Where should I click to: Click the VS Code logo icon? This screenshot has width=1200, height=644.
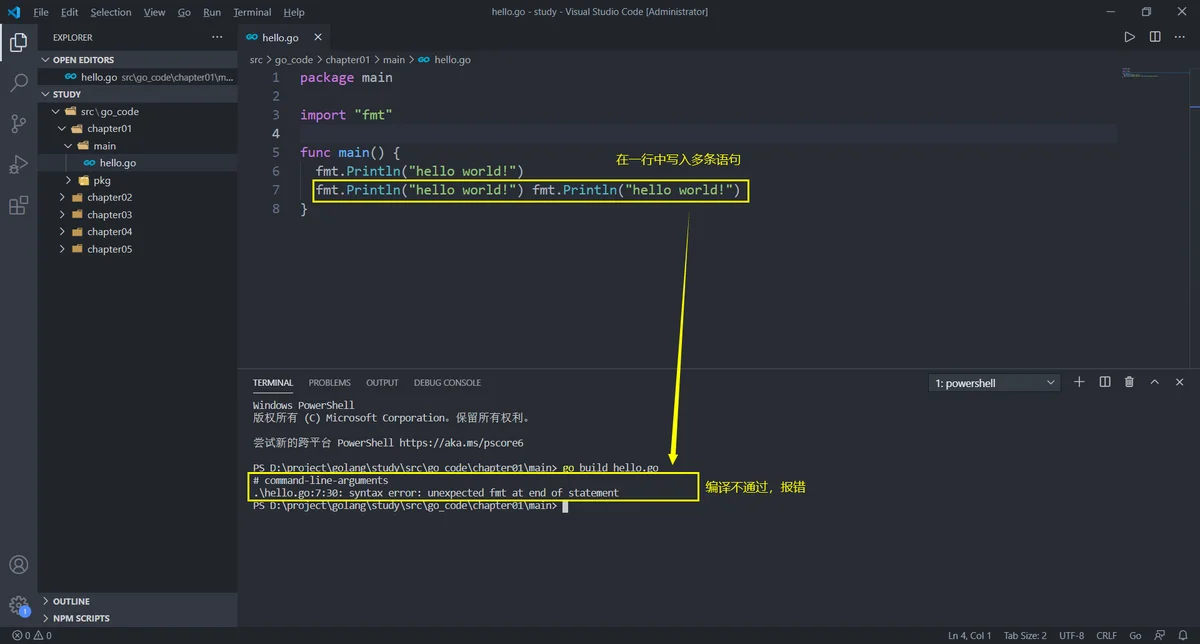click(14, 12)
